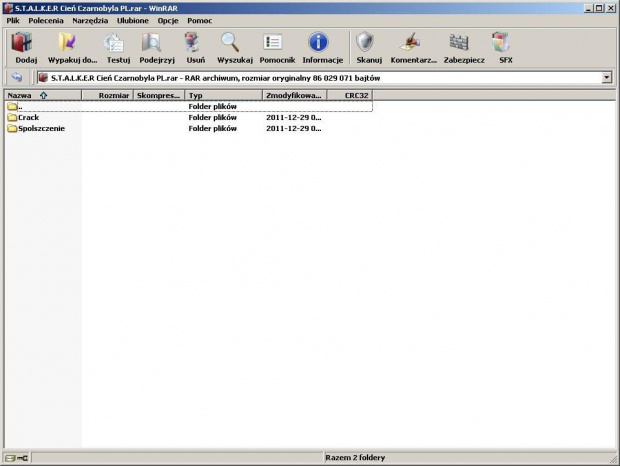Click the parent '..' folder icon
The image size is (620, 466).
(12, 106)
